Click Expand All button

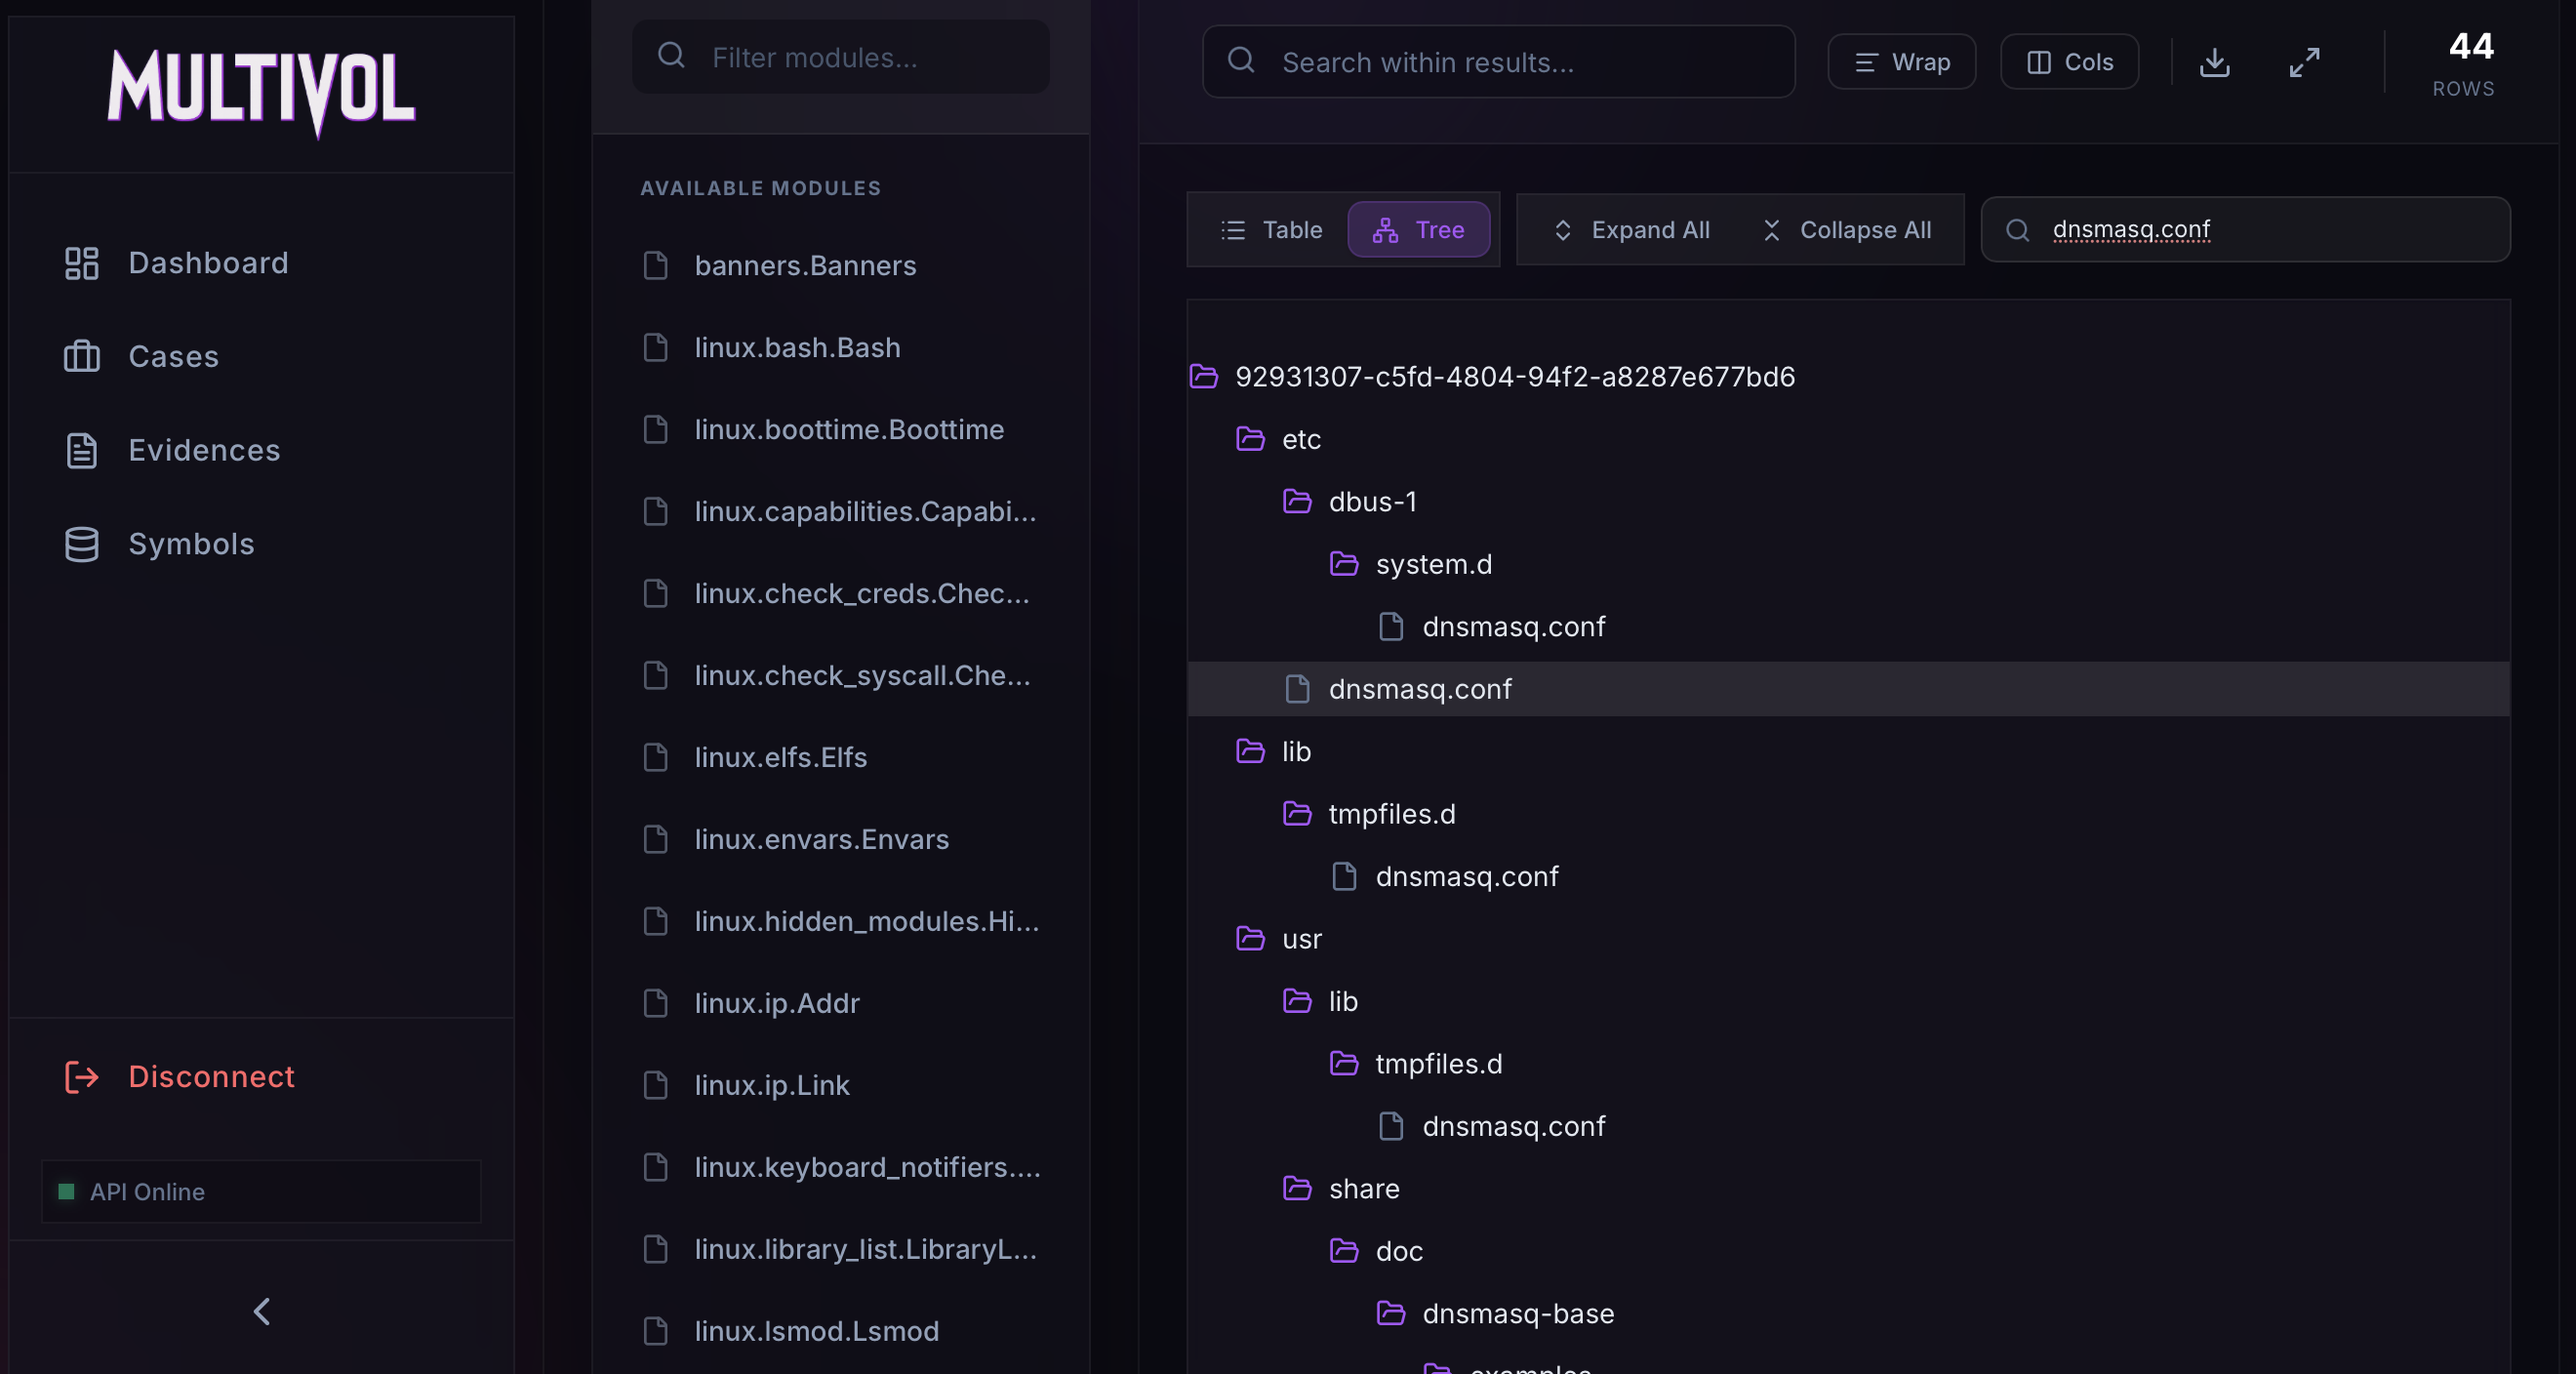coord(1631,230)
